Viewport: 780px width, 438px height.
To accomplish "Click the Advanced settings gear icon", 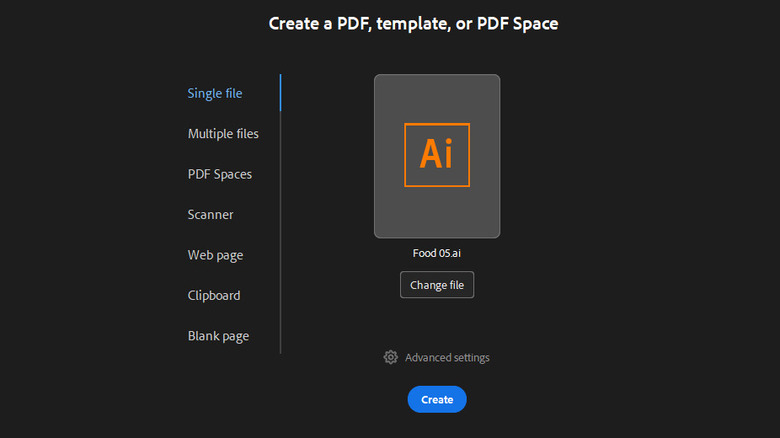I will click(x=390, y=357).
